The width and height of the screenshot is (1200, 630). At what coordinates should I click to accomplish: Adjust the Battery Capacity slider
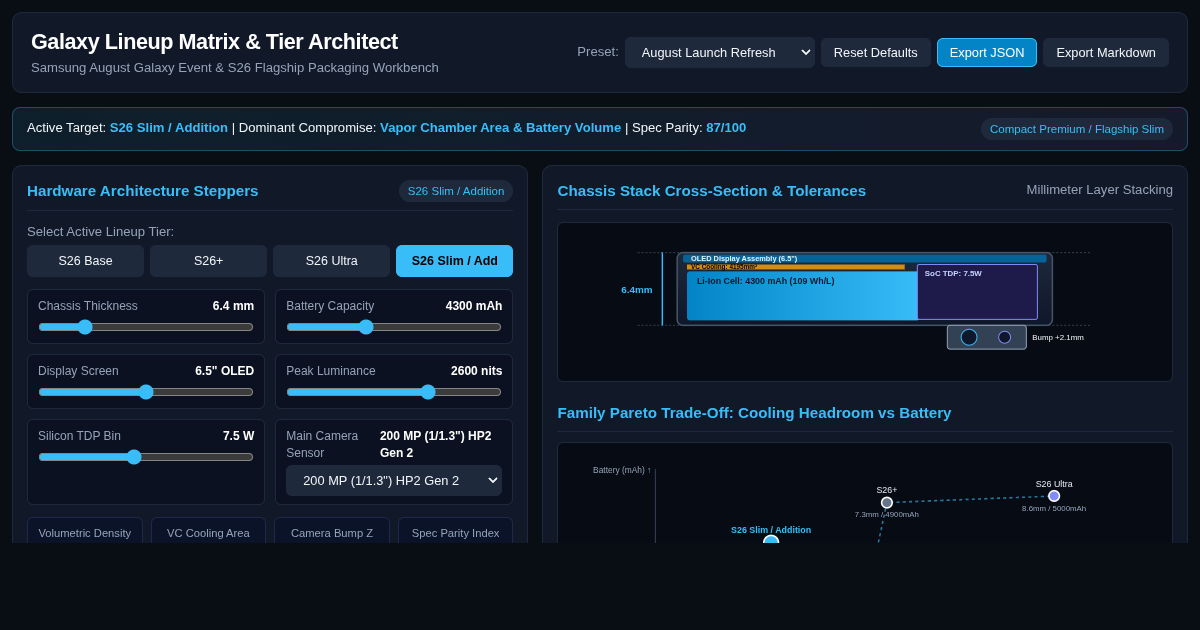click(x=394, y=327)
